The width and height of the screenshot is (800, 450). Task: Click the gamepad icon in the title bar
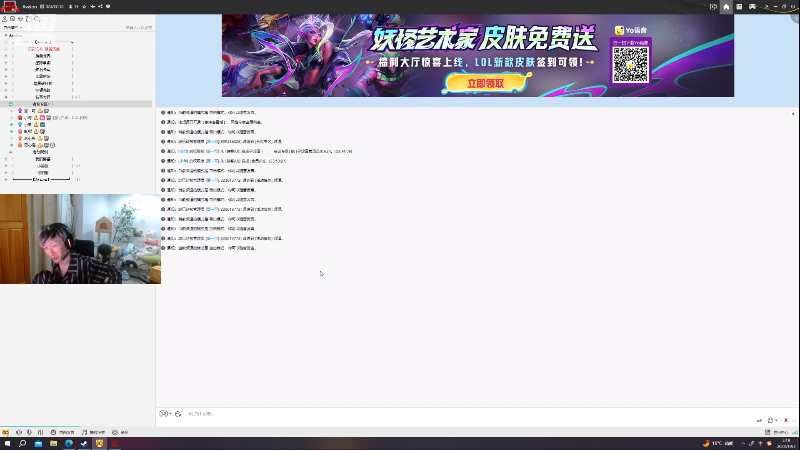point(752,7)
